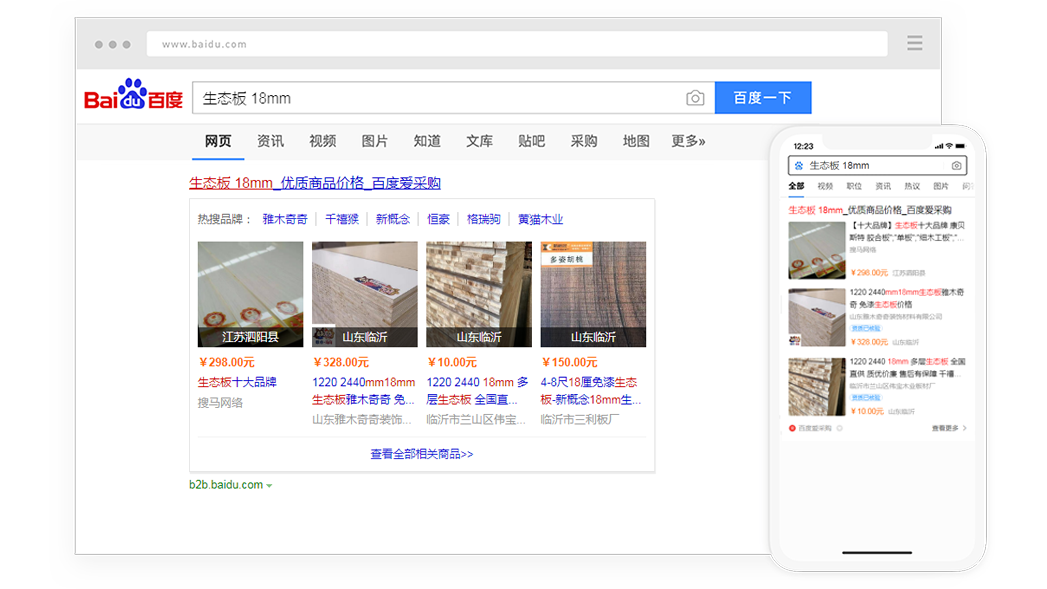This screenshot has height=589, width=1047.
Task: Click the ¥298.00元 price on desktop
Action: [x=227, y=362]
